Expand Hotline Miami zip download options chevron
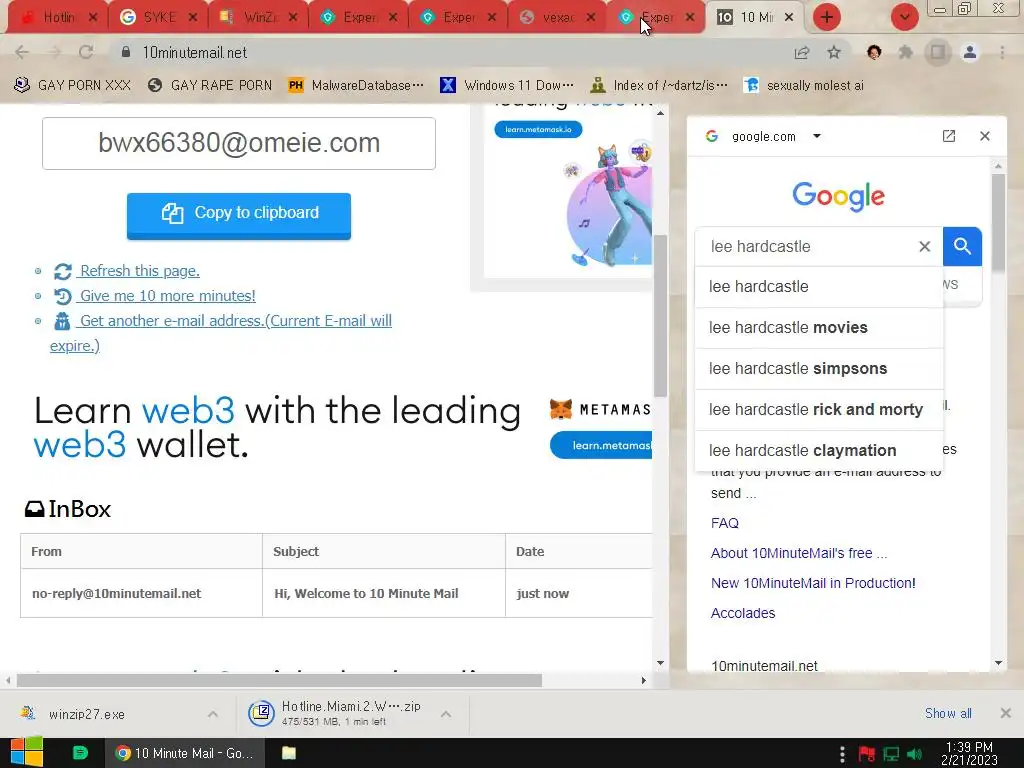 [x=446, y=714]
